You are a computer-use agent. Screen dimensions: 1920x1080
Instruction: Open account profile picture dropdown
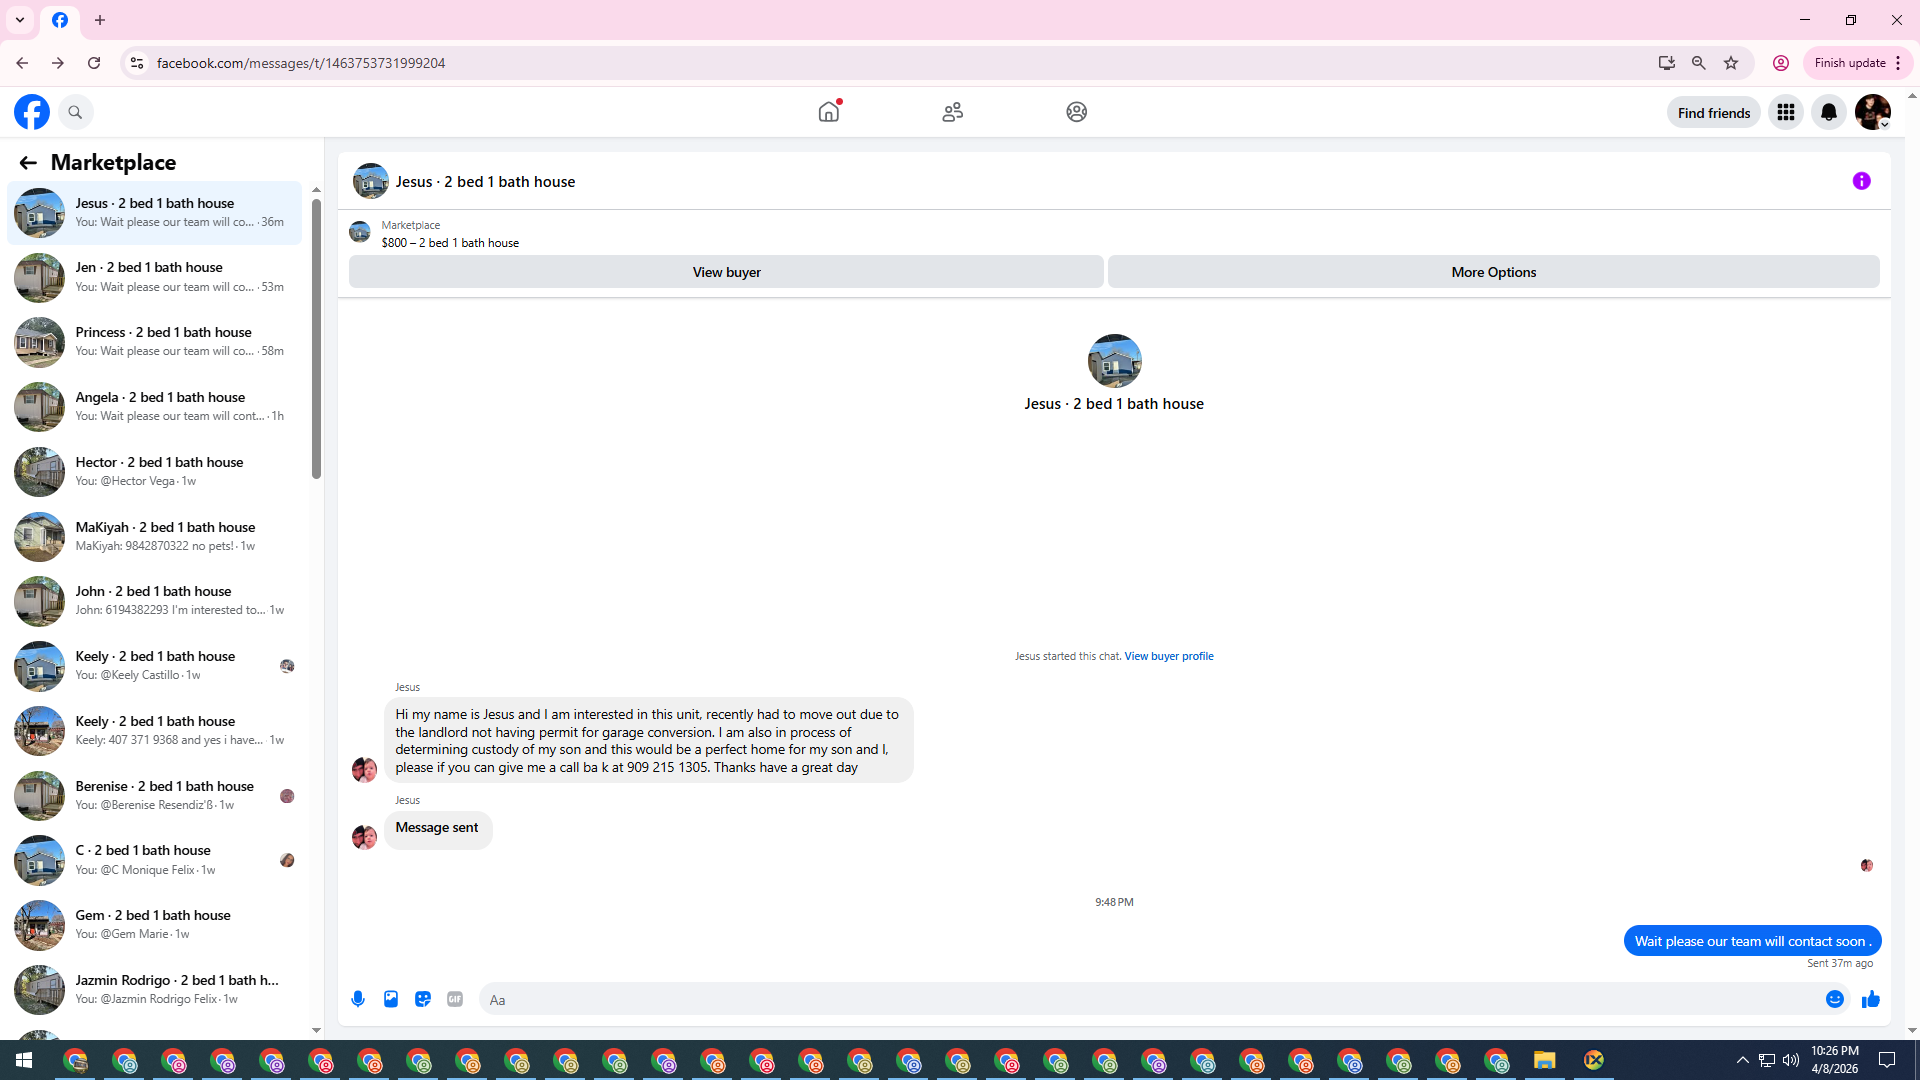(1872, 113)
